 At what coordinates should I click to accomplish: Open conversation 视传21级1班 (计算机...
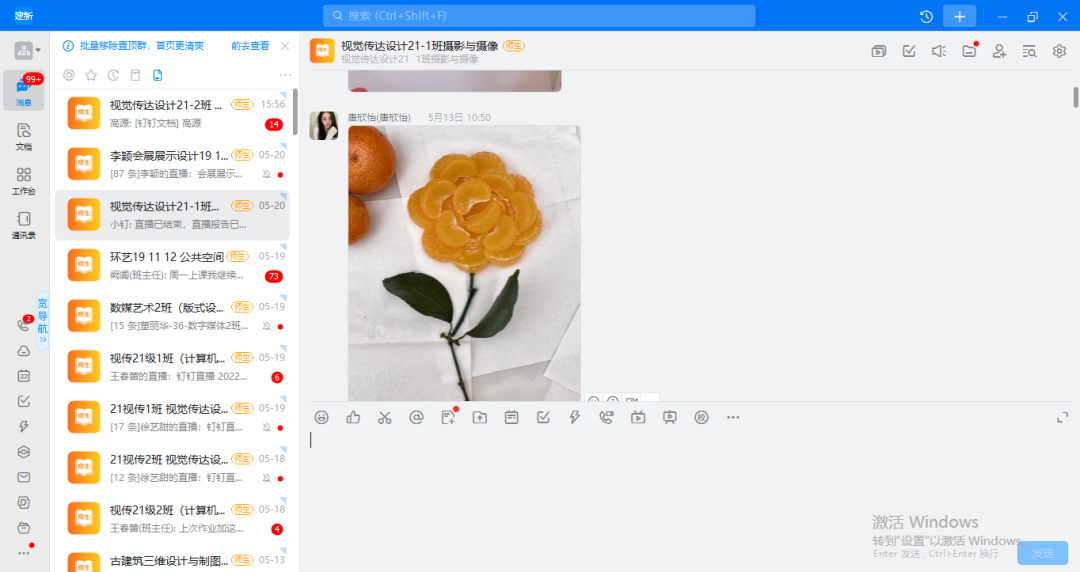click(172, 367)
